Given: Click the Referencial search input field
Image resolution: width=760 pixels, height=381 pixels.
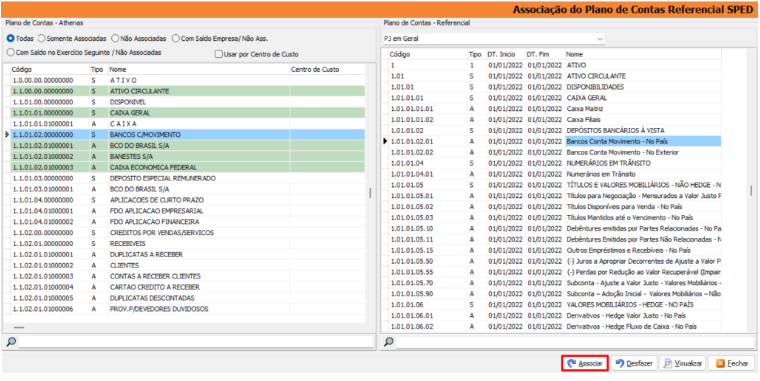Looking at the screenshot, I should pyautogui.click(x=576, y=342).
